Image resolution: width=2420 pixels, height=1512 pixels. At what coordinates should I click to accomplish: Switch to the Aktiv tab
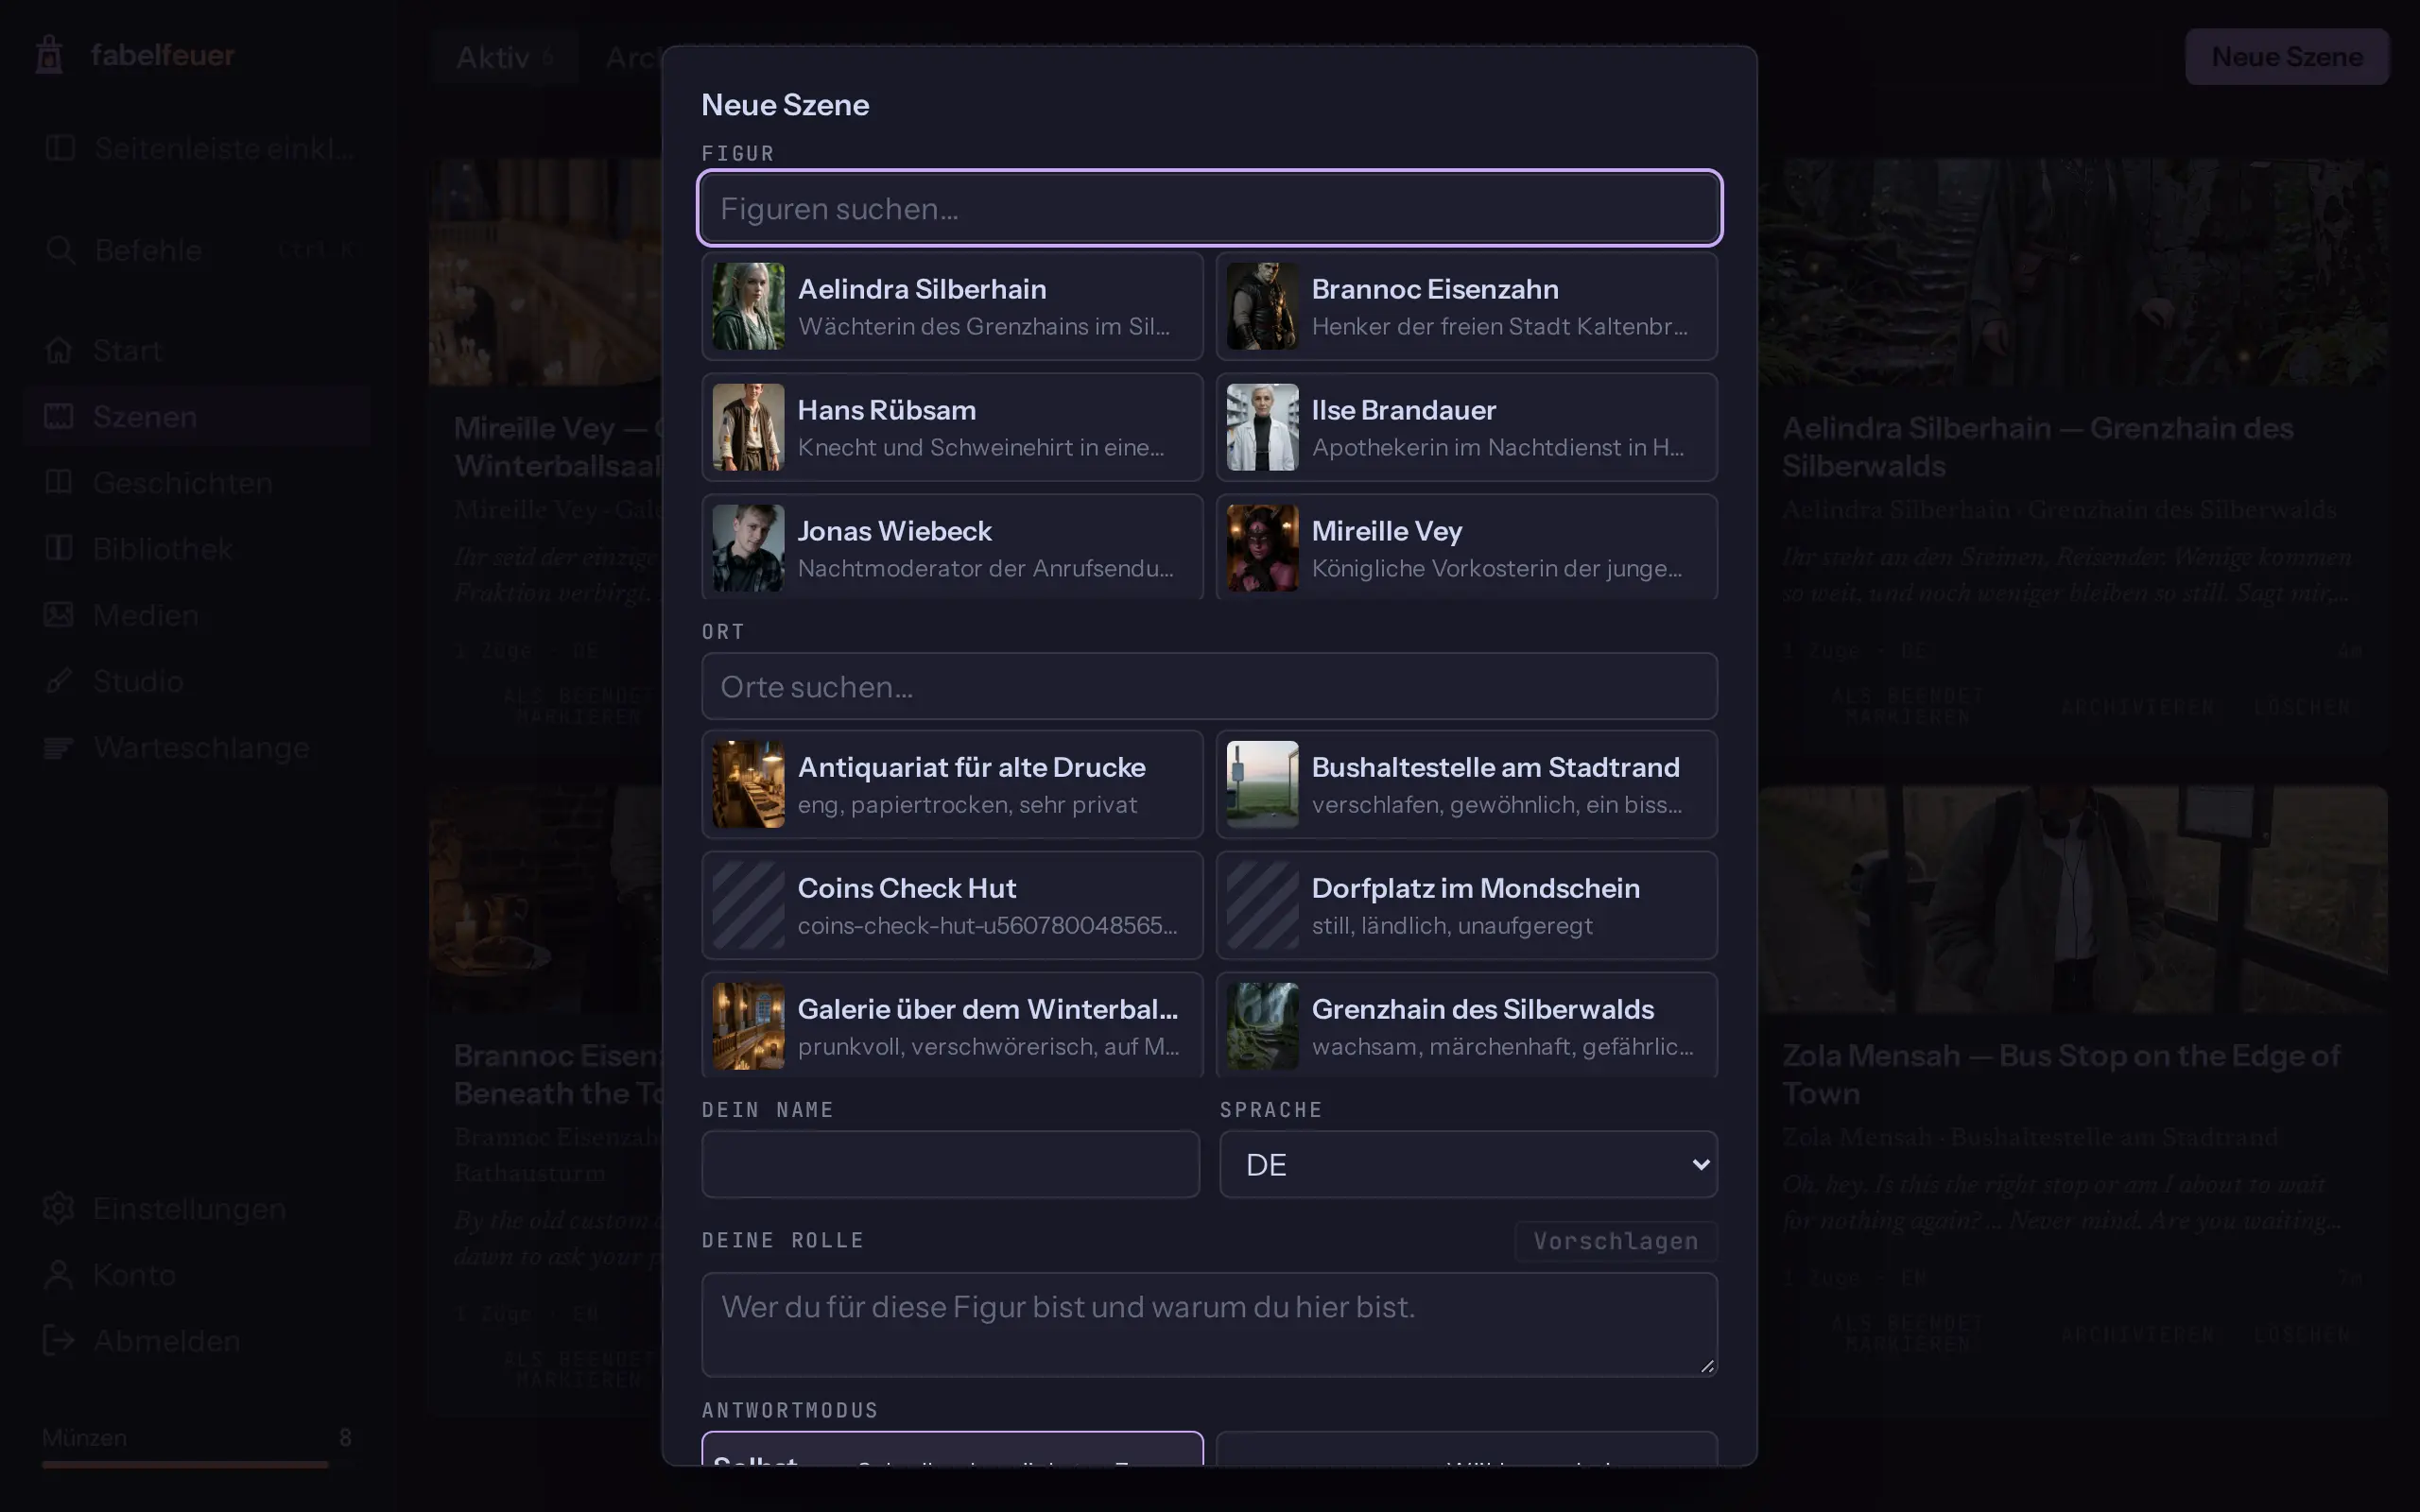(x=505, y=57)
